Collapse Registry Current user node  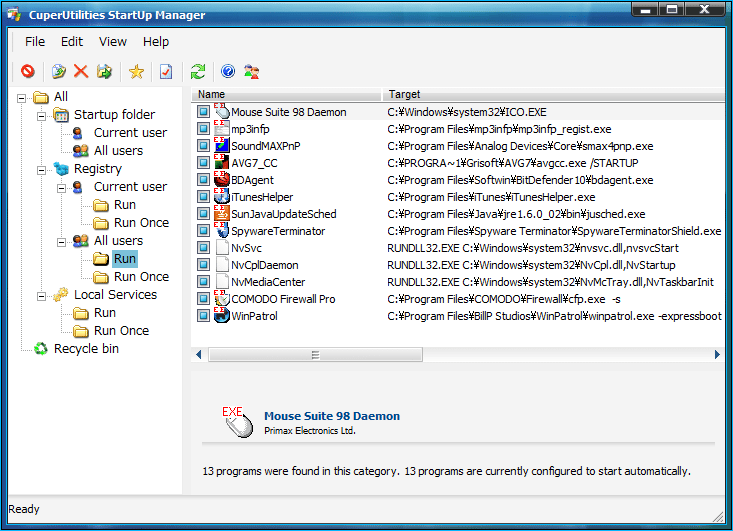coord(61,188)
